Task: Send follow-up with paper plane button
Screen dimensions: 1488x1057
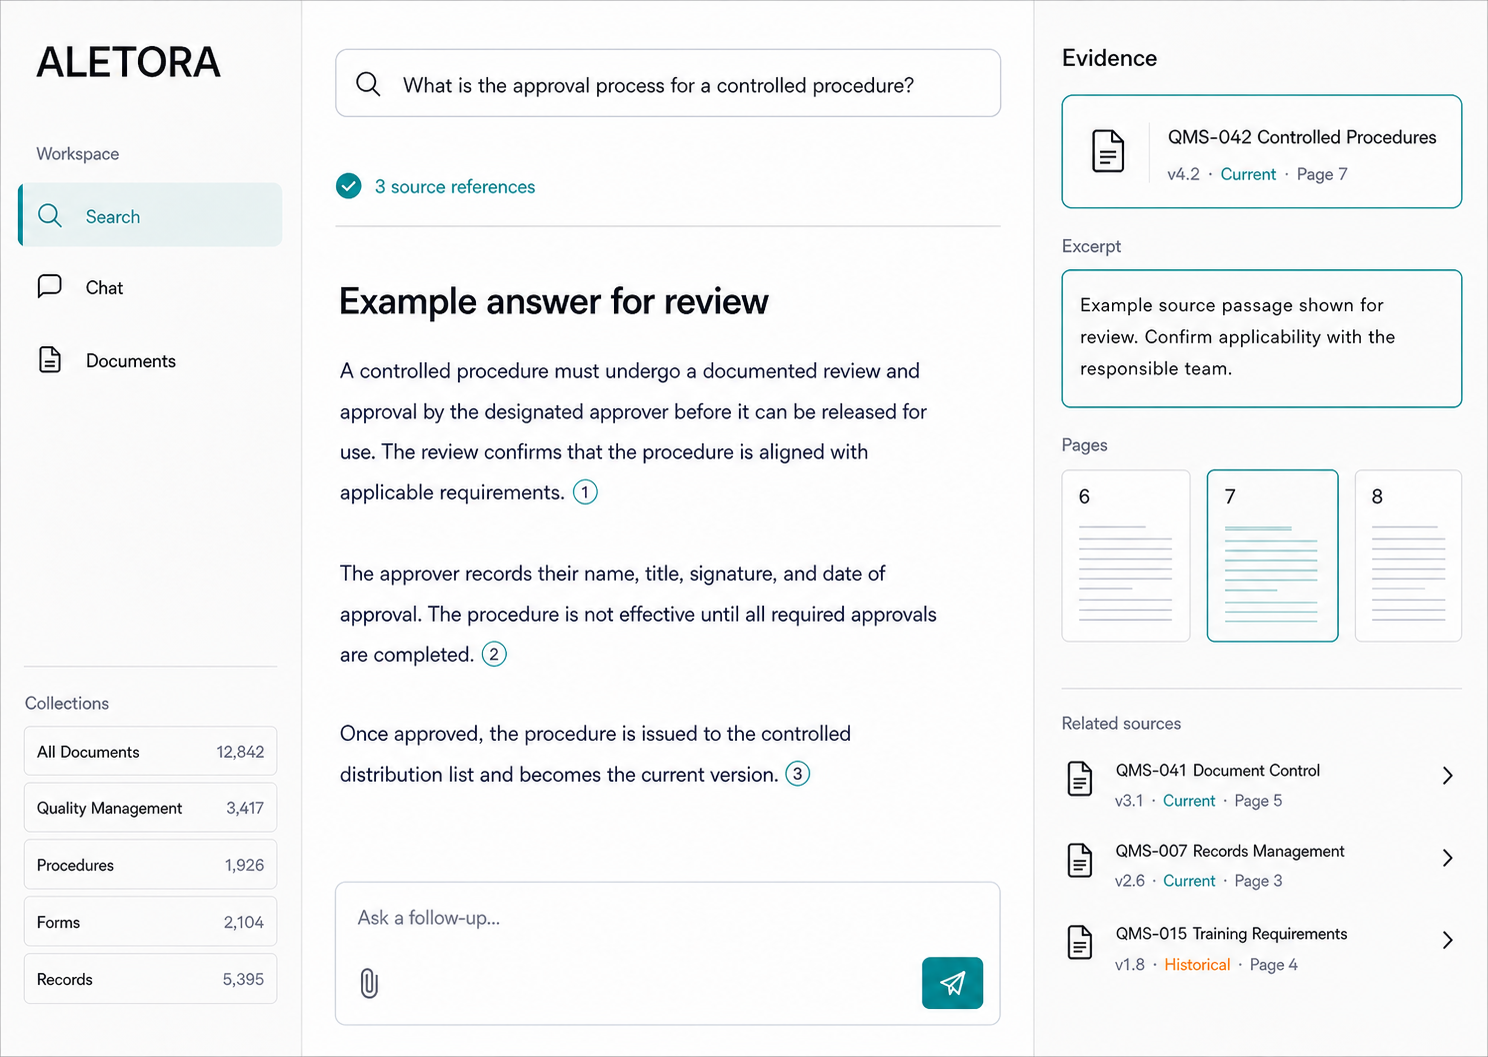Action: coord(952,983)
